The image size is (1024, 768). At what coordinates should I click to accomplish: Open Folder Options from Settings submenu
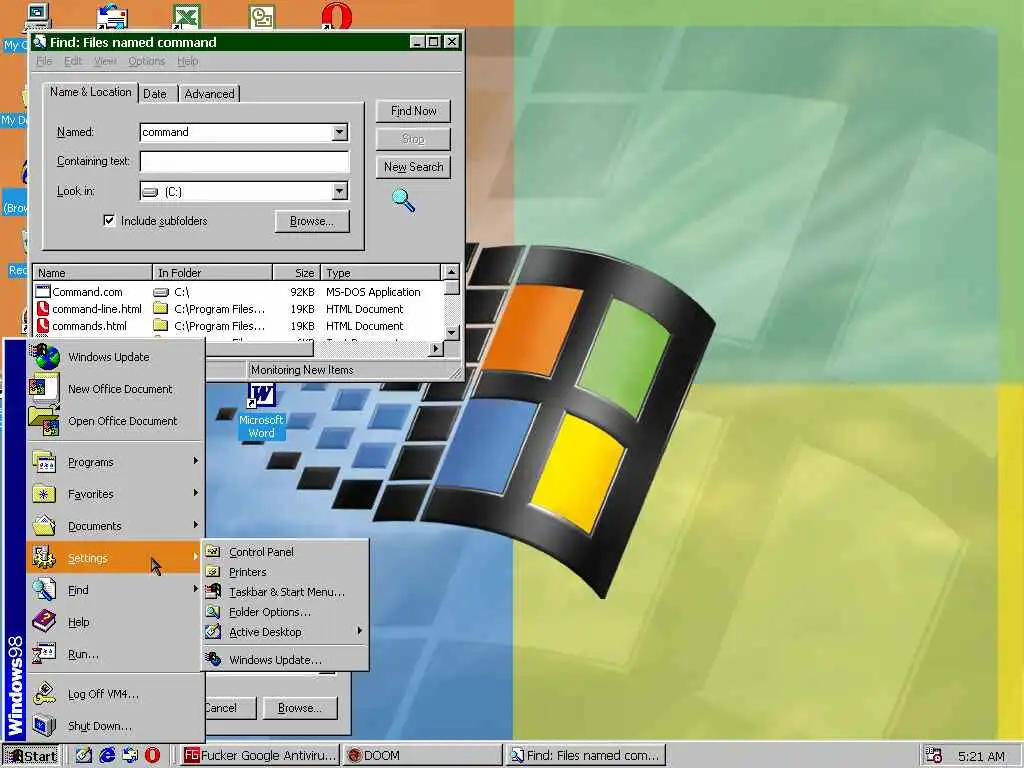[285, 612]
